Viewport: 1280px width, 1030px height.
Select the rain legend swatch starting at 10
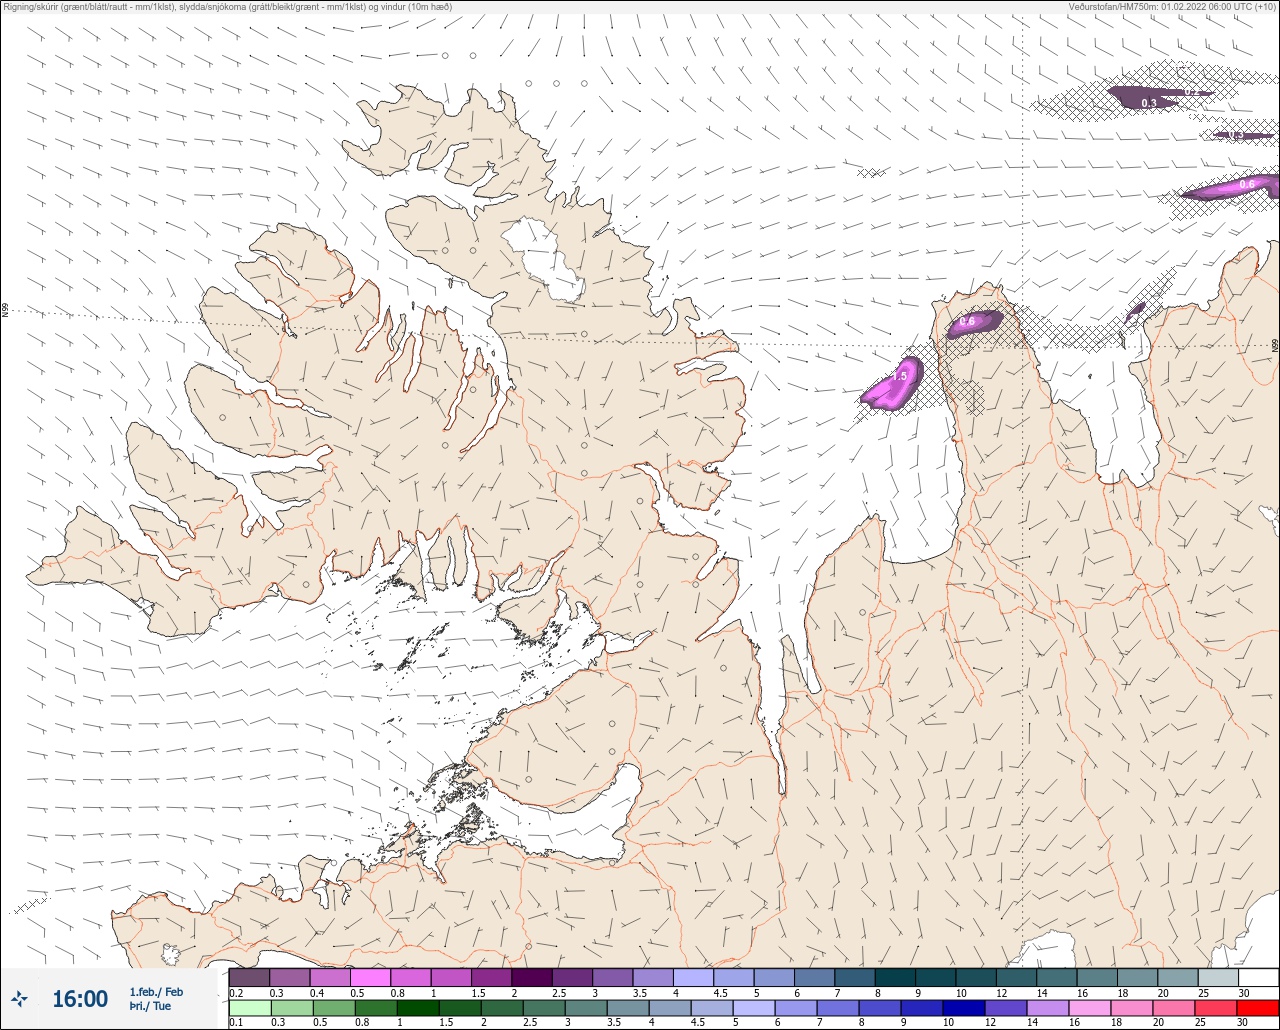pyautogui.click(x=963, y=1008)
